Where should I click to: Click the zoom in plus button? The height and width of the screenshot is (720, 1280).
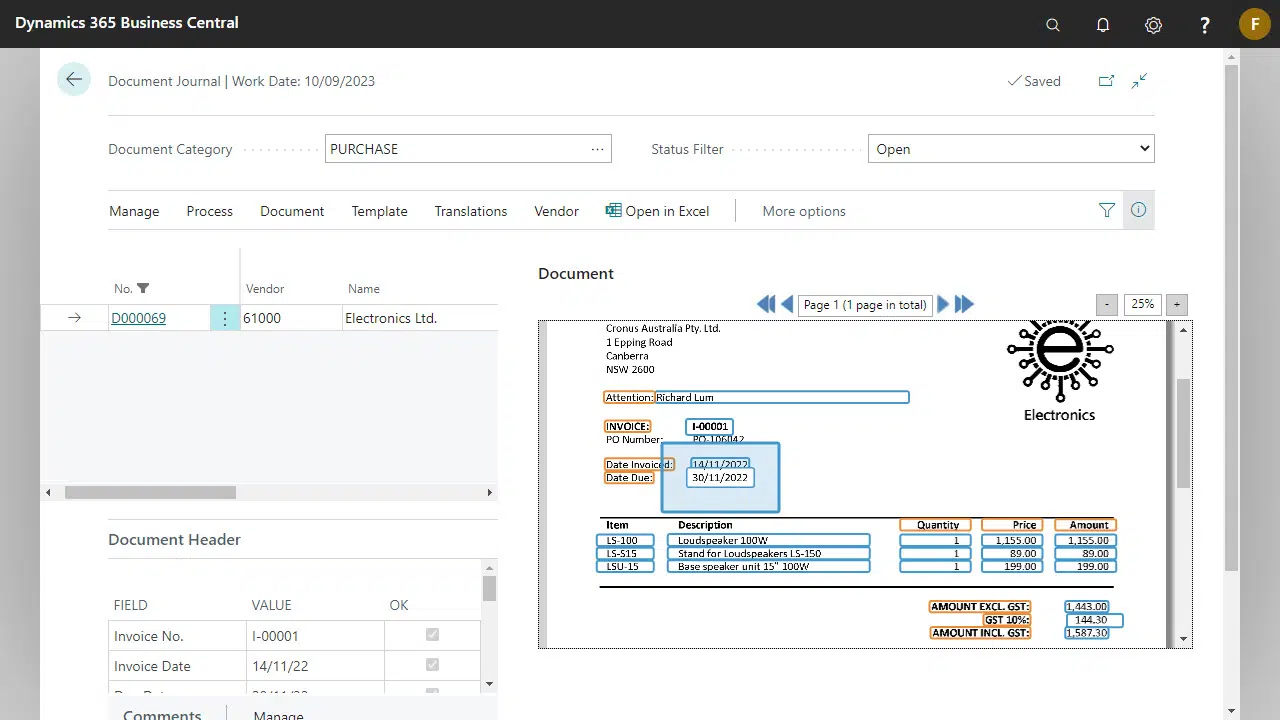click(x=1176, y=304)
